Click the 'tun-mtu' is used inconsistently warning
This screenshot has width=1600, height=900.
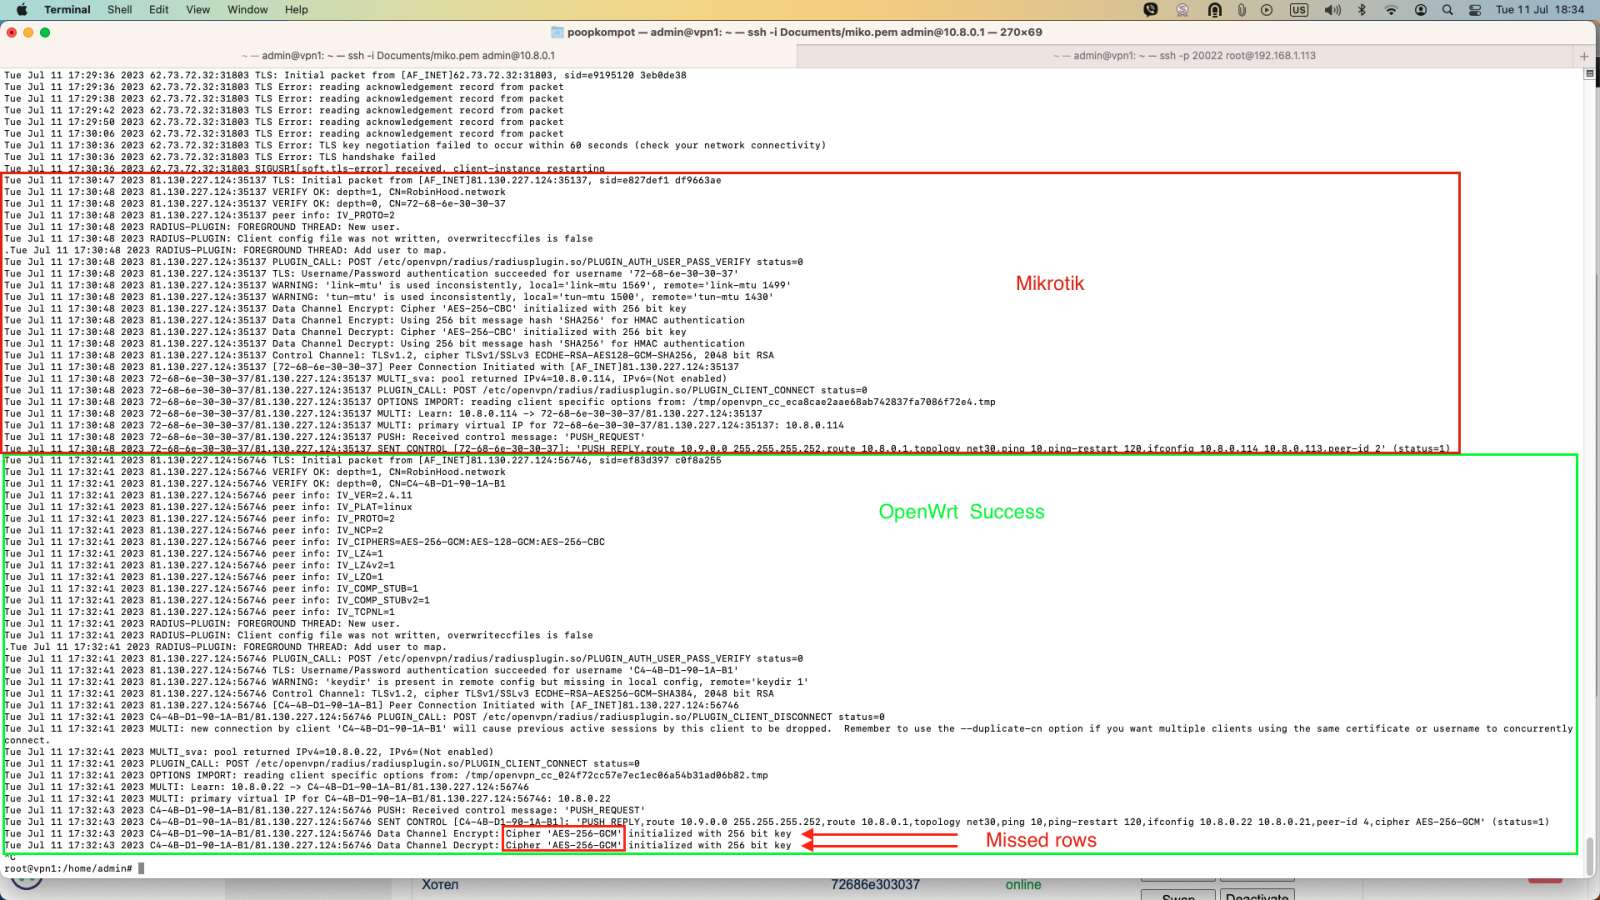tap(388, 297)
